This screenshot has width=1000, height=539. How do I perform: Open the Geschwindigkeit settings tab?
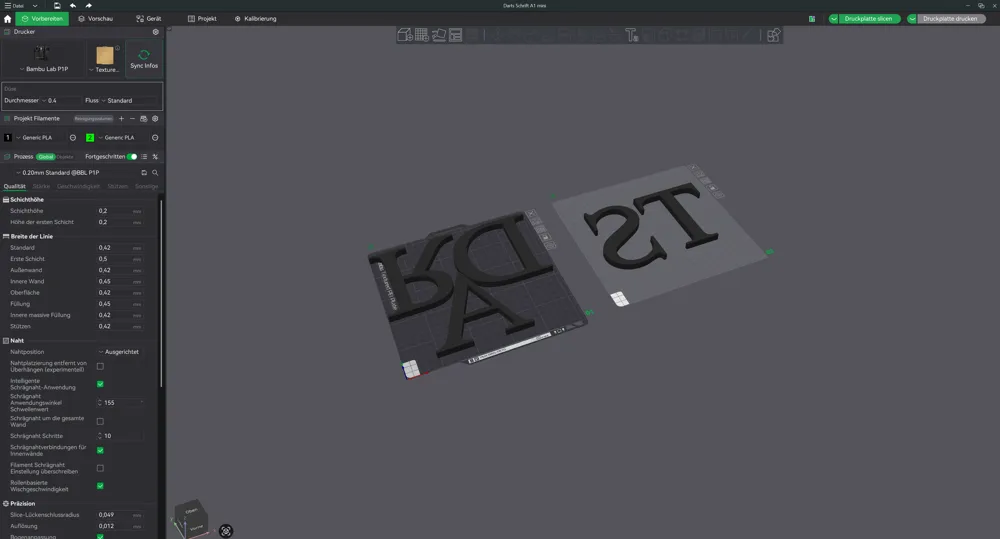click(78, 187)
